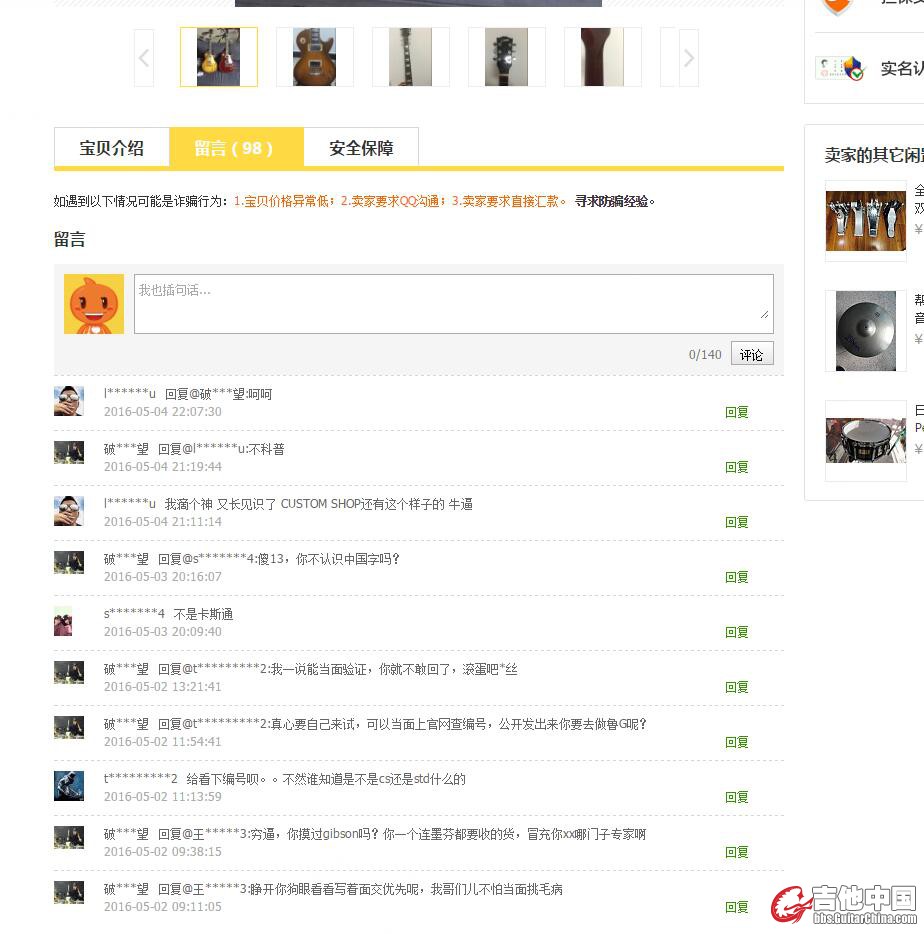
Task: Reply to the 不是卡斯通 comment
Action: click(736, 633)
